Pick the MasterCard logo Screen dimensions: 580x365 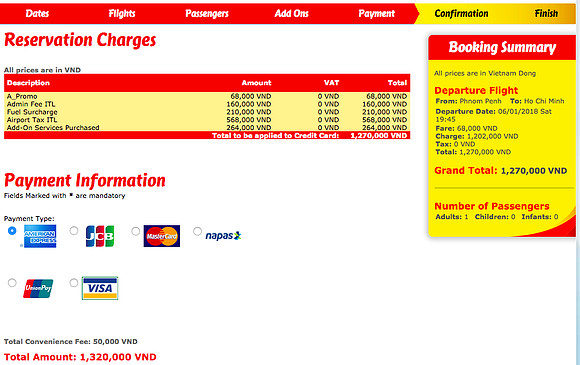pyautogui.click(x=162, y=236)
